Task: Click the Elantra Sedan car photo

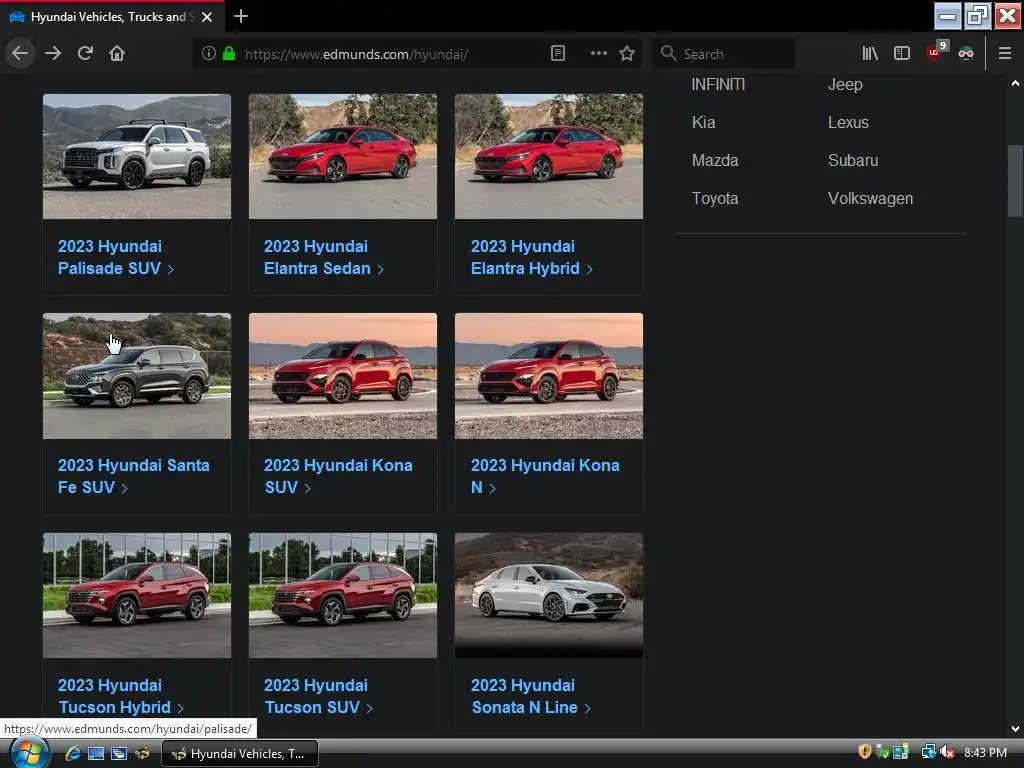Action: point(343,156)
